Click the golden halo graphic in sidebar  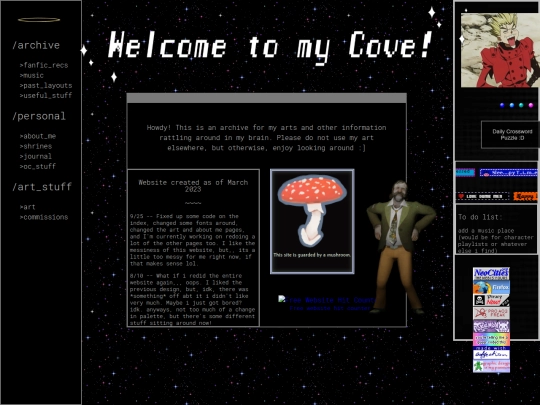[39, 20]
